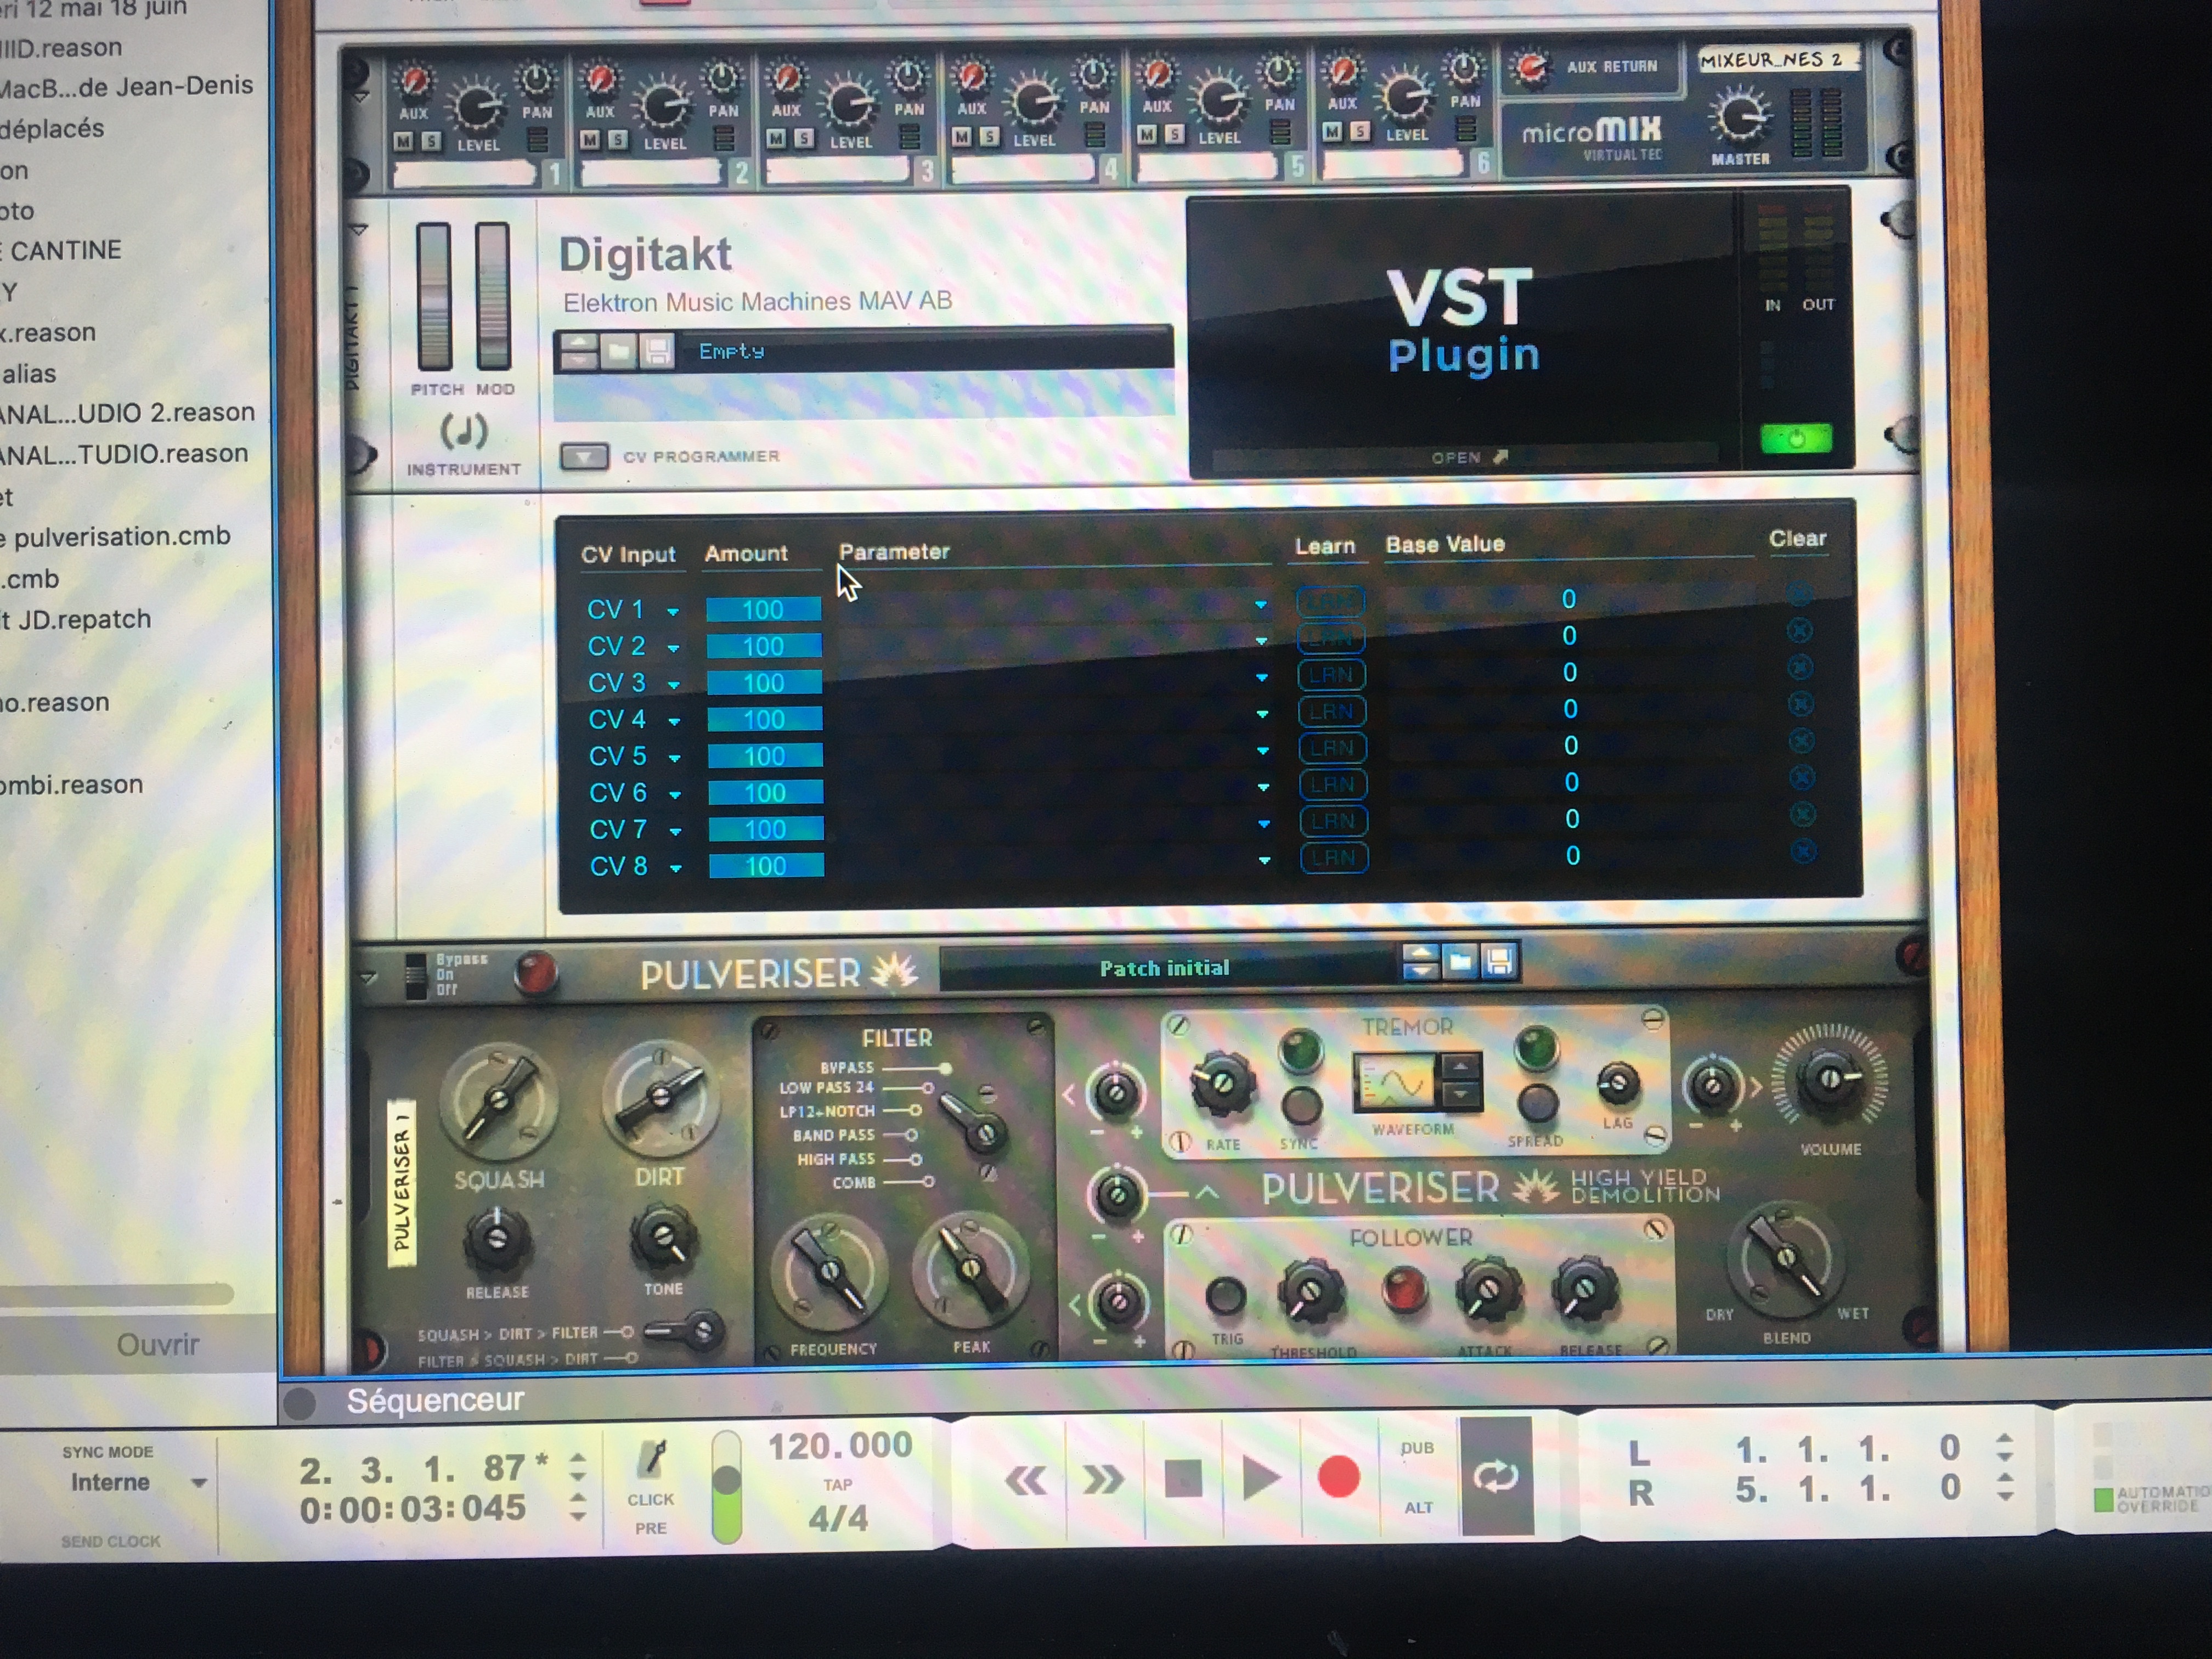Open the CV 1 input dropdown

click(x=673, y=611)
